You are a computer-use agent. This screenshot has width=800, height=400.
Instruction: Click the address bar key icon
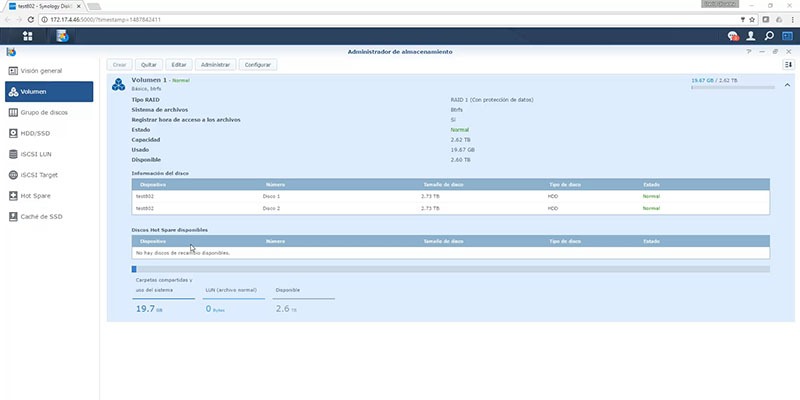tap(743, 19)
